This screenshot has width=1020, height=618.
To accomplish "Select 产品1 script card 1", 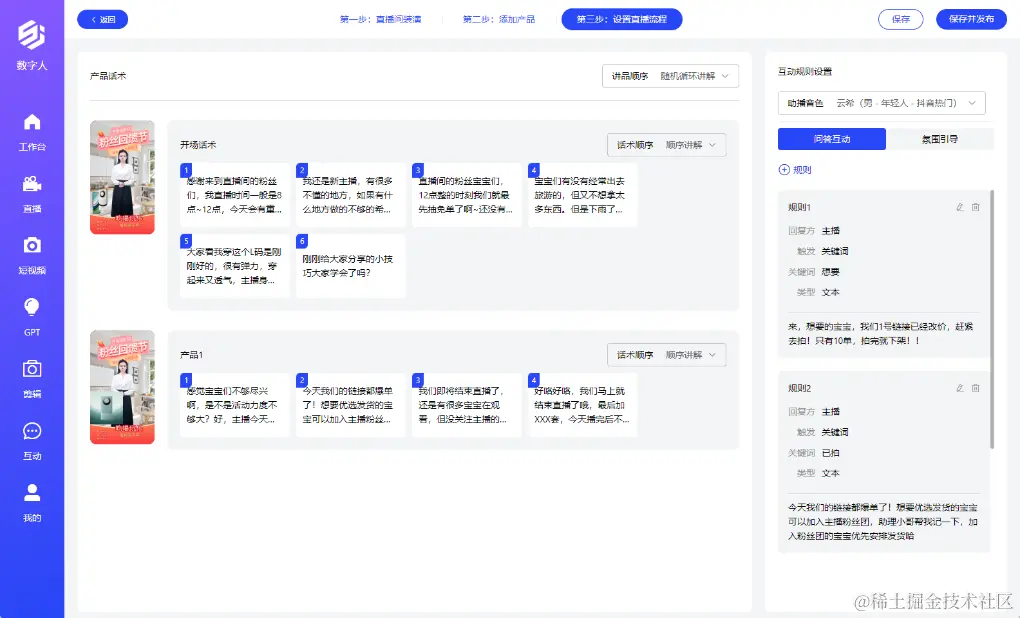I will [x=235, y=405].
